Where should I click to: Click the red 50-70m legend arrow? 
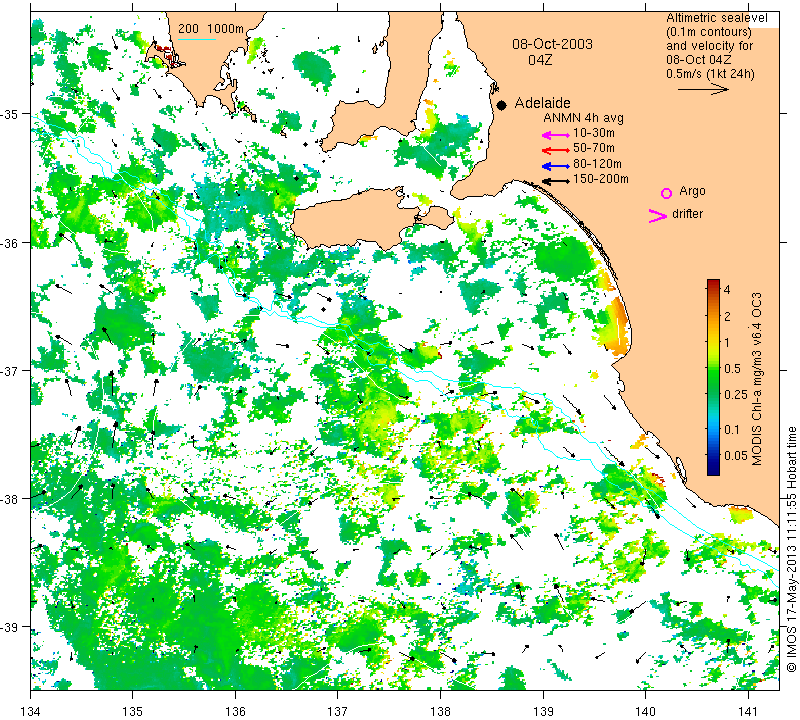click(556, 150)
